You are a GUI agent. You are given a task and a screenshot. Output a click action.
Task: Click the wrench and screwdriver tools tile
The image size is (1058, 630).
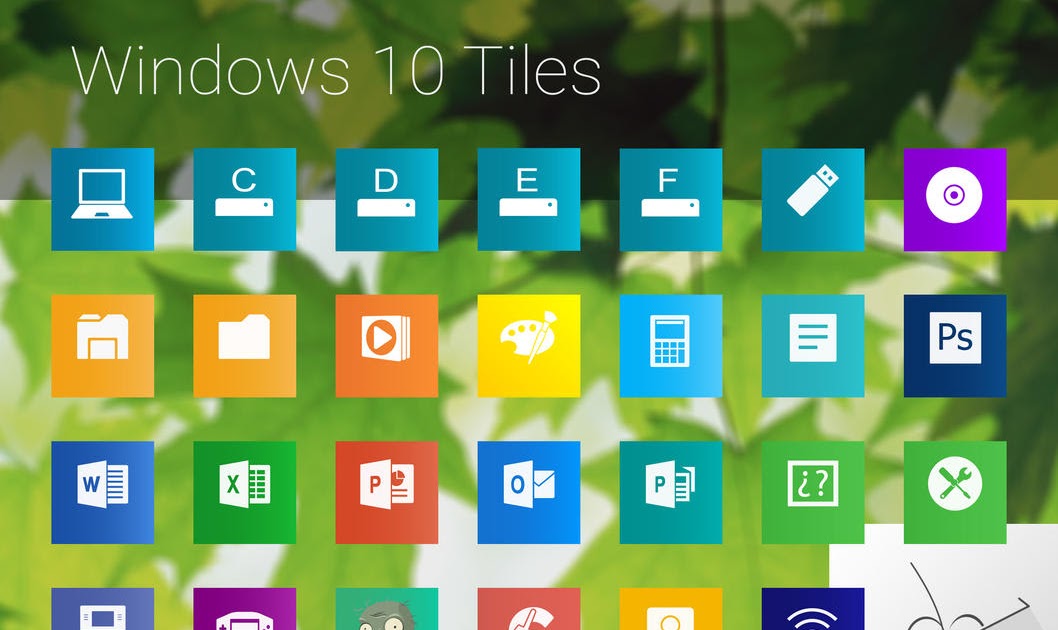click(x=955, y=492)
